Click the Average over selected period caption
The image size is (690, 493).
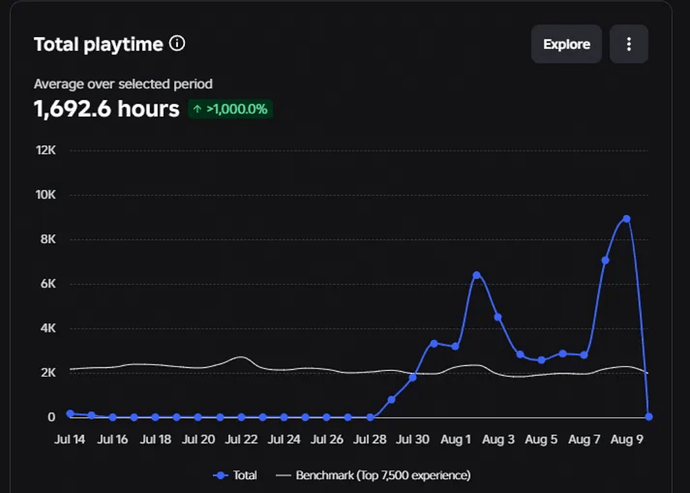[x=123, y=84]
